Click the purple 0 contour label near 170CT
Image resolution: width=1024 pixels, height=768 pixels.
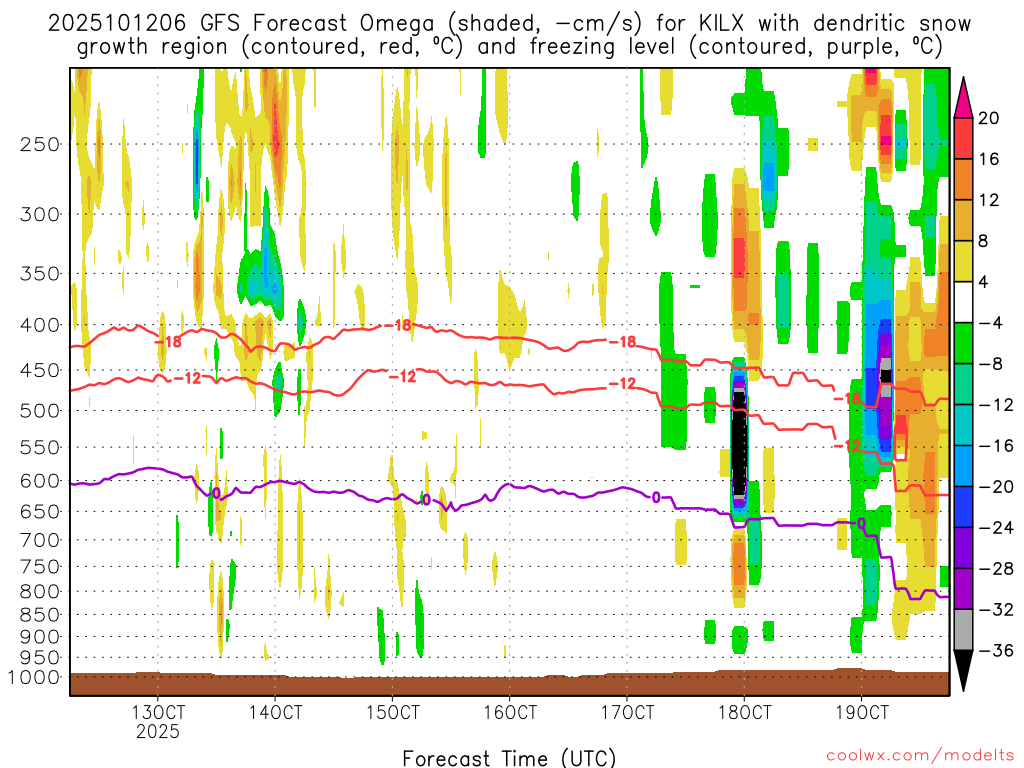(656, 497)
